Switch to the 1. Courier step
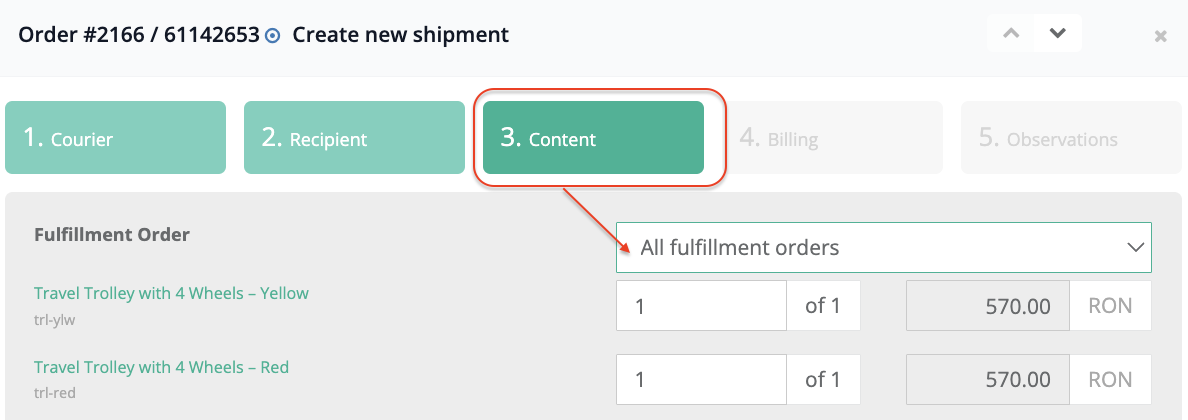Viewport: 1188px width, 420px height. click(115, 138)
